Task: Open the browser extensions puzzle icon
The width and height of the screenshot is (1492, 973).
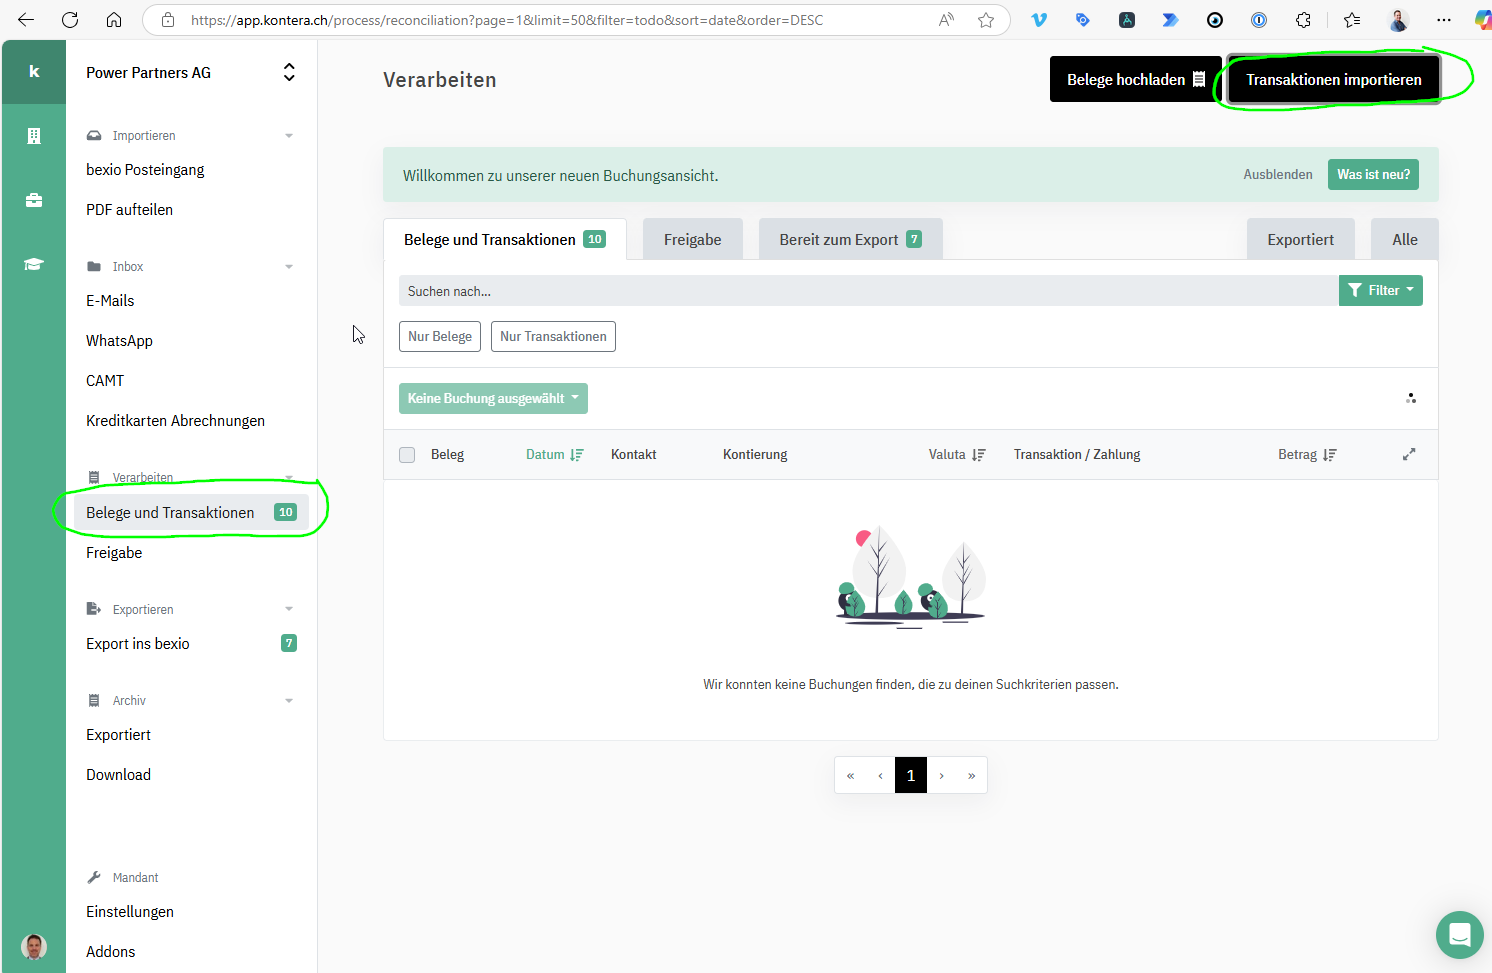Action: 1303,20
